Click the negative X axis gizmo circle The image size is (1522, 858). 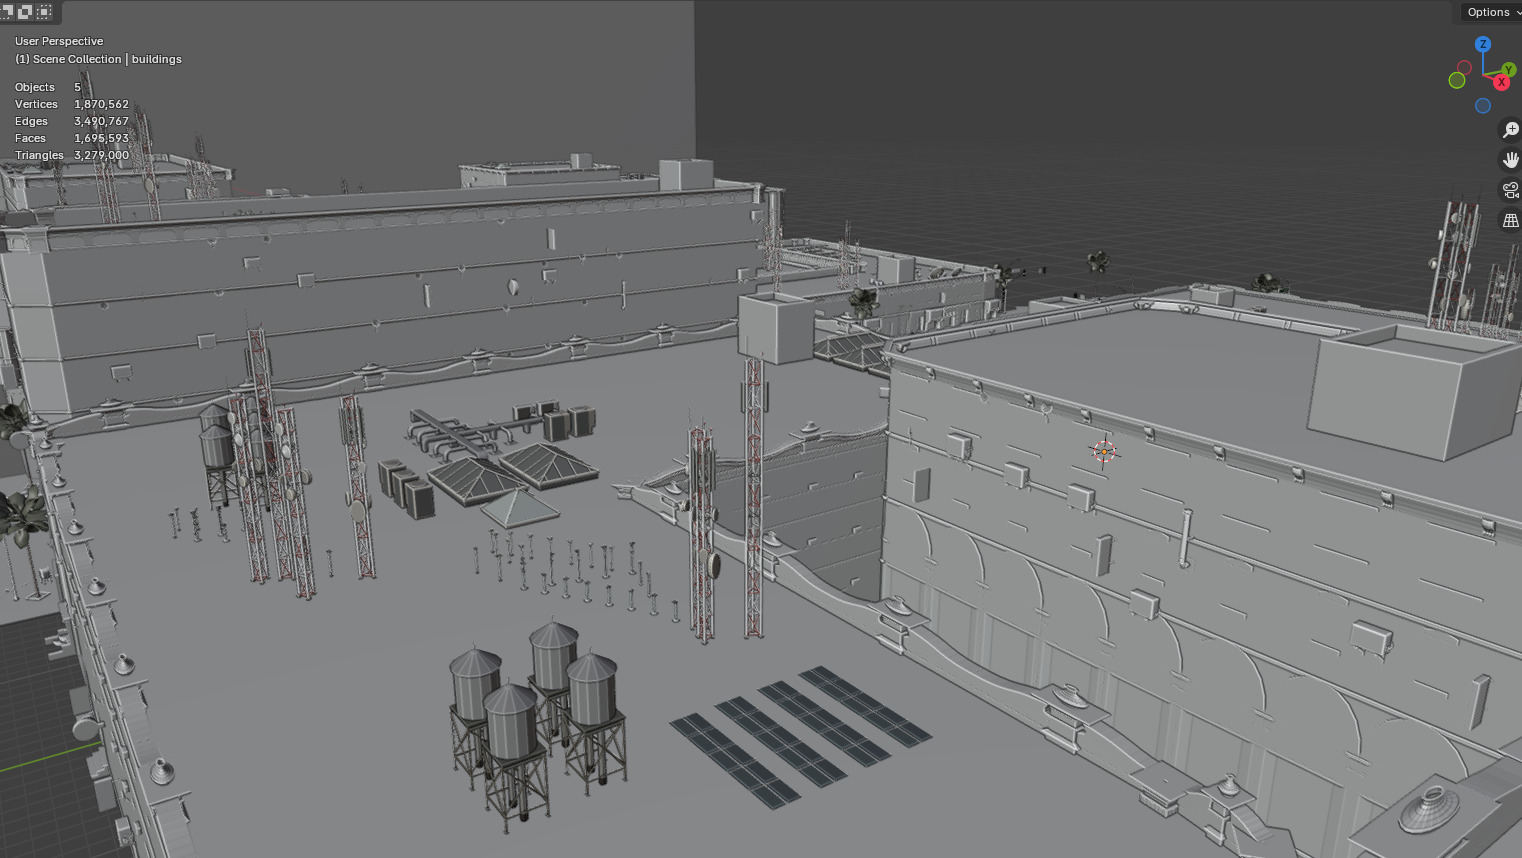click(1464, 67)
